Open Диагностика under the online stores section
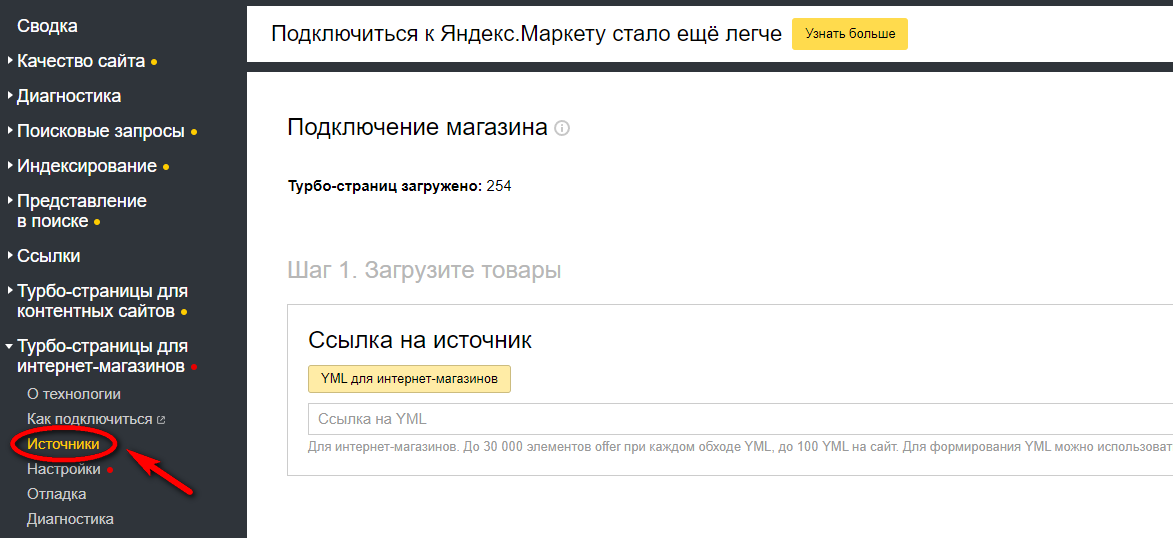 (70, 519)
